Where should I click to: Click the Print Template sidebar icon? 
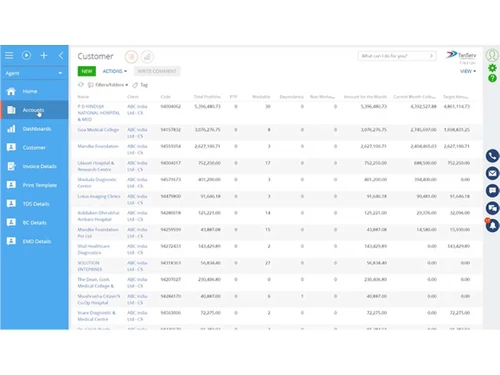click(x=11, y=185)
